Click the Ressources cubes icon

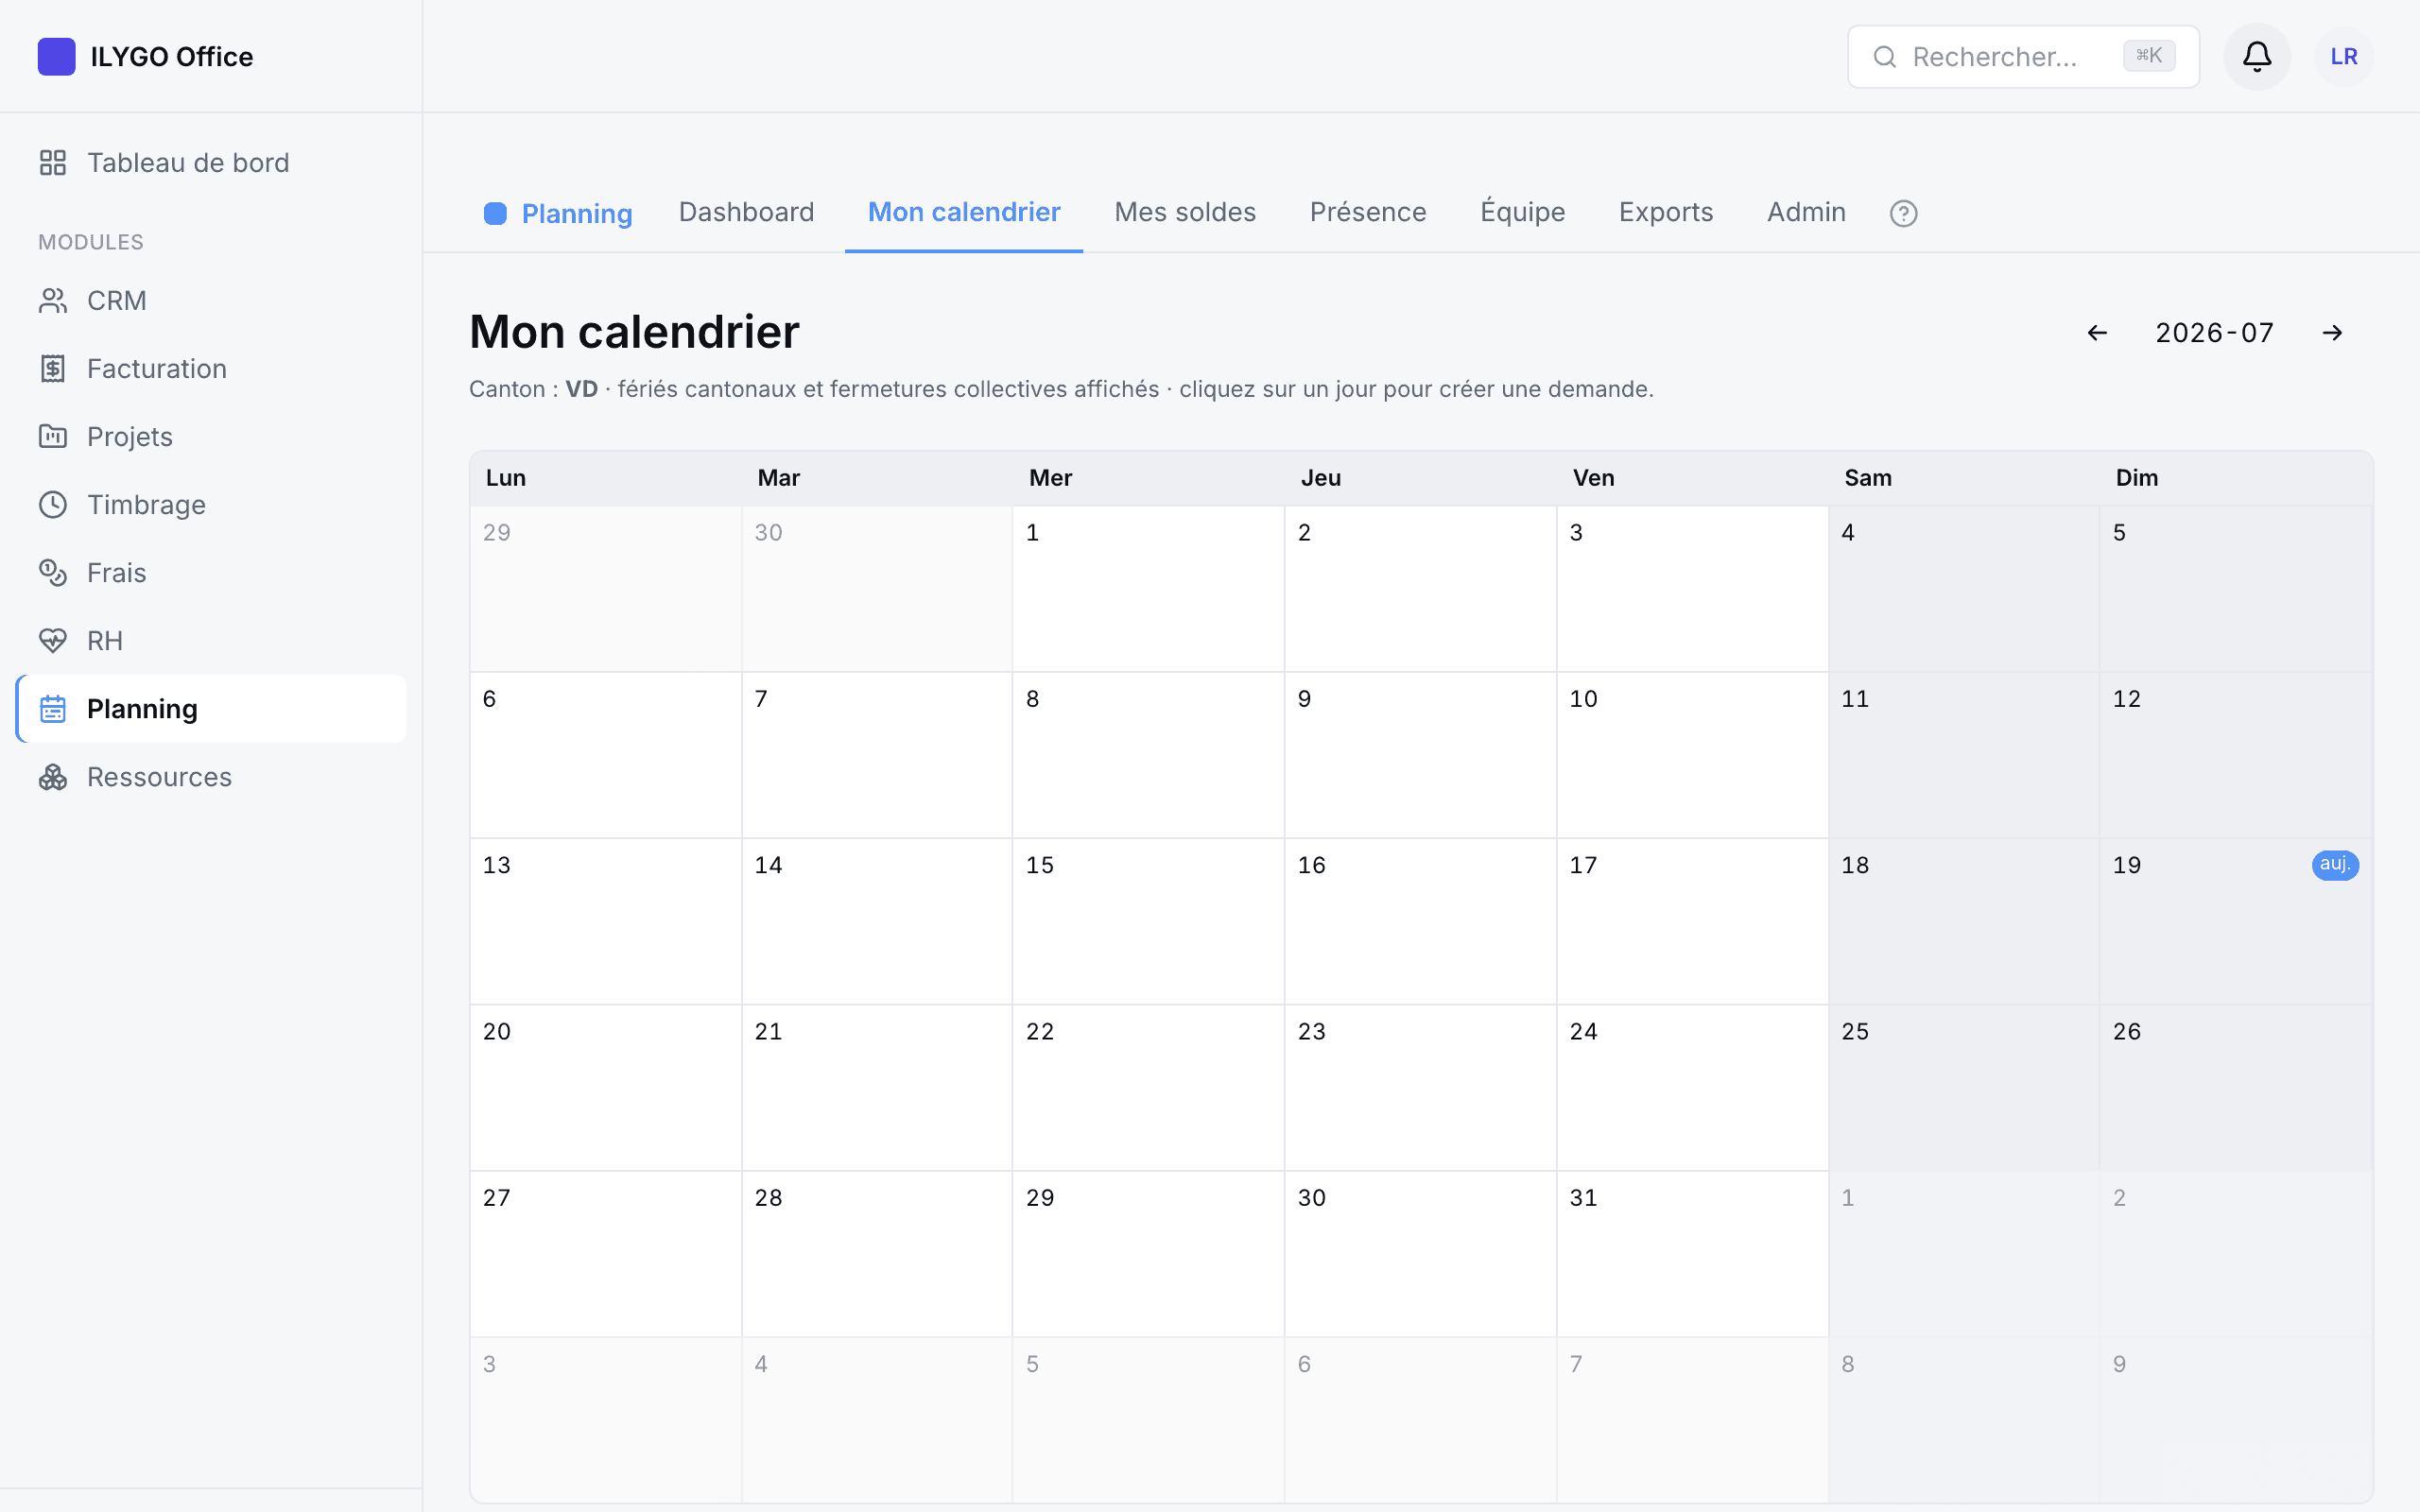click(x=53, y=776)
